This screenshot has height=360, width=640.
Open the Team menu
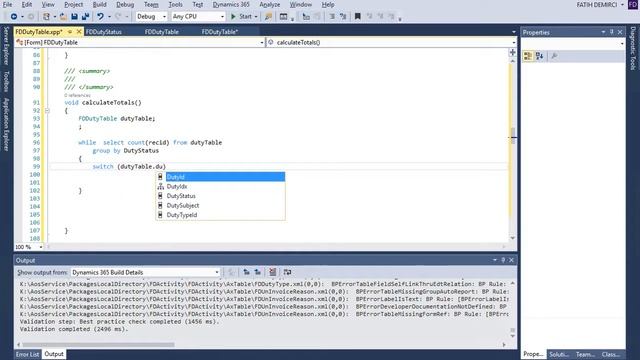coord(151,4)
